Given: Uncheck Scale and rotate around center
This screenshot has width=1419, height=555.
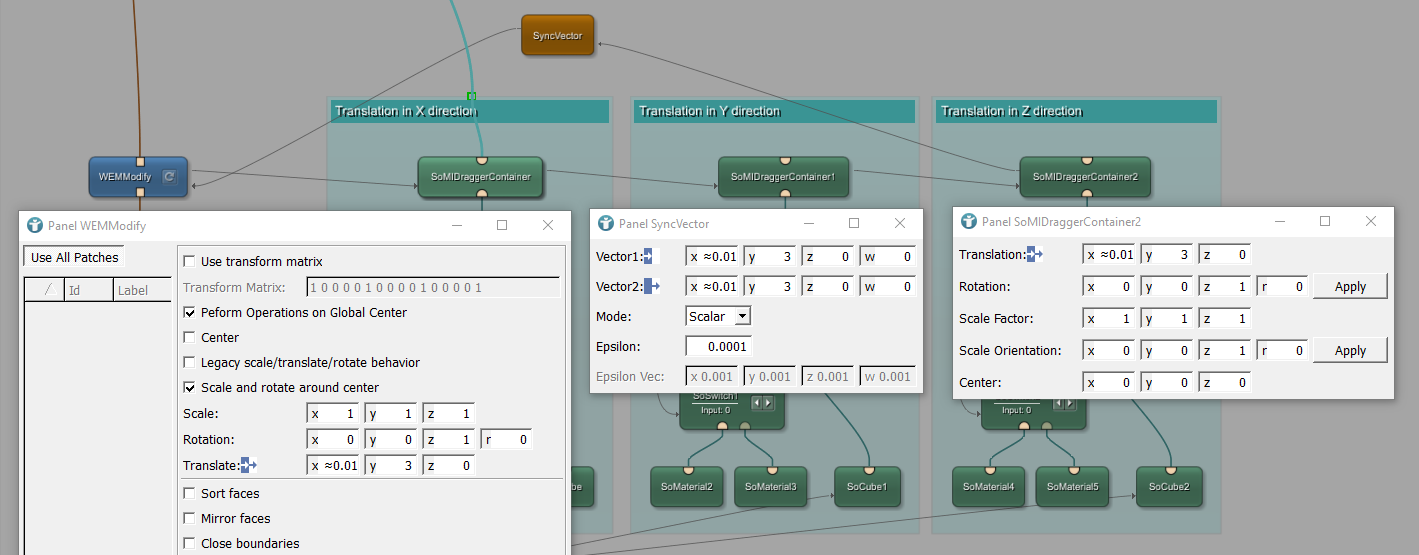Looking at the screenshot, I should click(x=189, y=388).
